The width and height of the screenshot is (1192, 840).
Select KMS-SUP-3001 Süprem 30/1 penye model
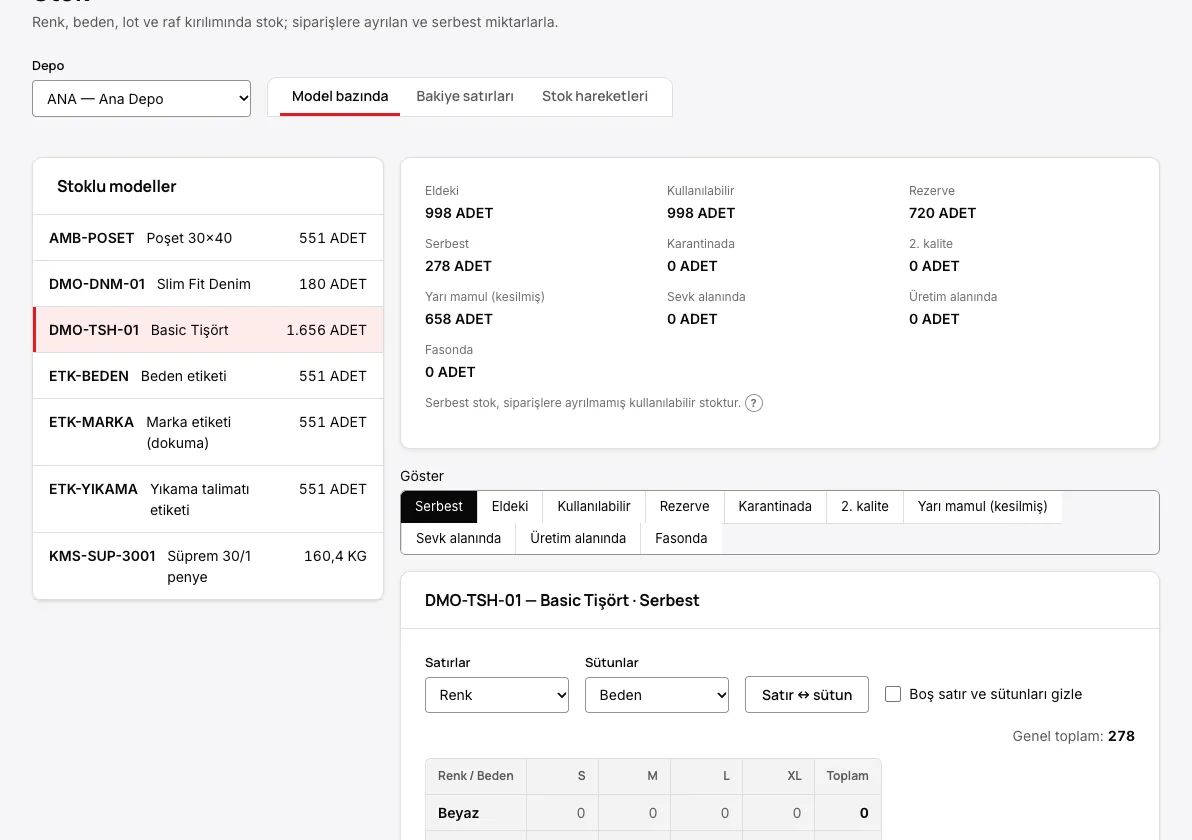click(x=208, y=566)
